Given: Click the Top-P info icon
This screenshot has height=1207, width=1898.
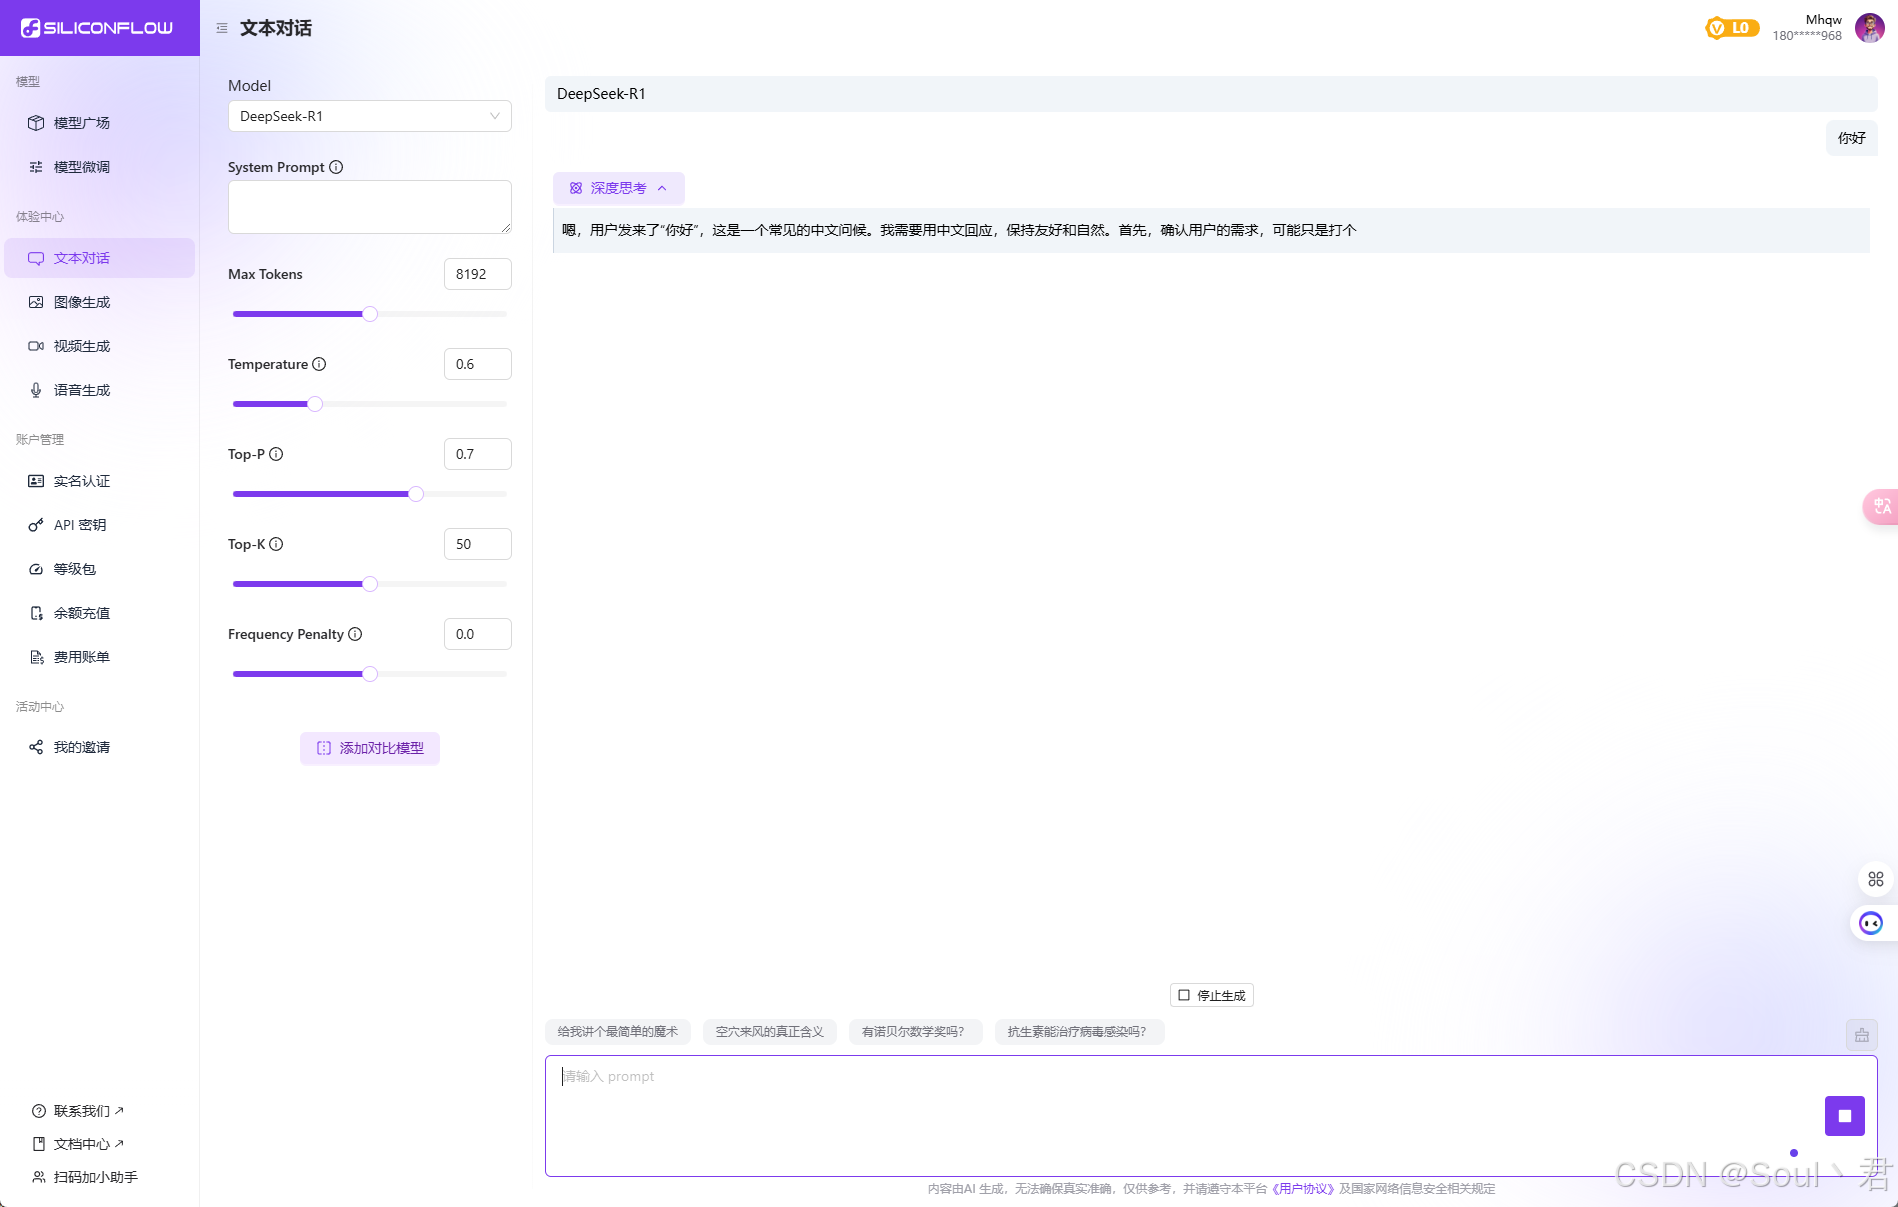Looking at the screenshot, I should (x=276, y=454).
